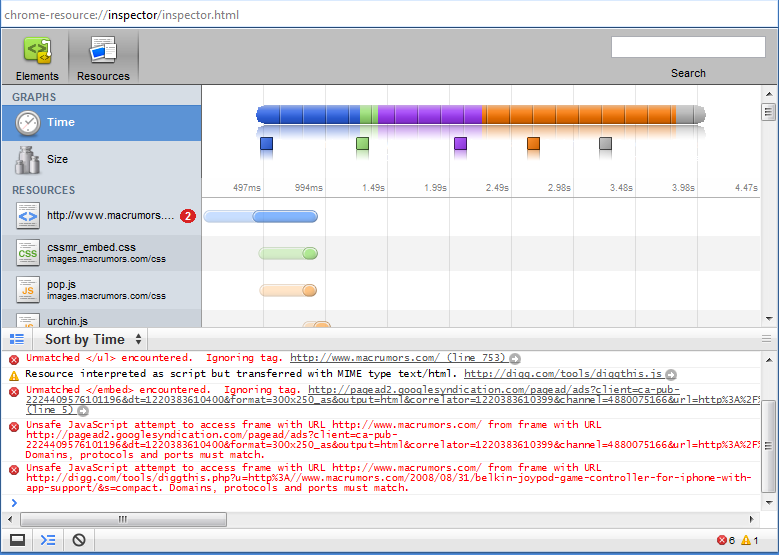Viewport: 779px width, 555px height.
Task: Click the 2.49s timeline label
Action: pyautogui.click(x=497, y=188)
